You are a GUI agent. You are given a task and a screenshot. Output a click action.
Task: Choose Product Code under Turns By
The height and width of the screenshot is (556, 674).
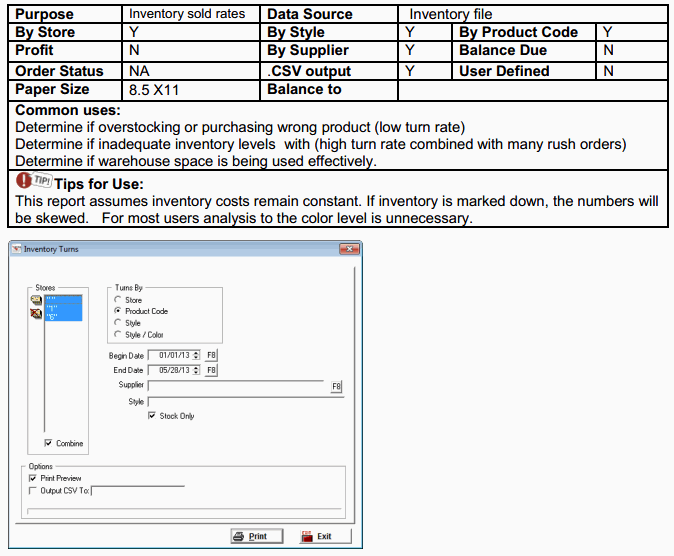pyautogui.click(x=118, y=310)
